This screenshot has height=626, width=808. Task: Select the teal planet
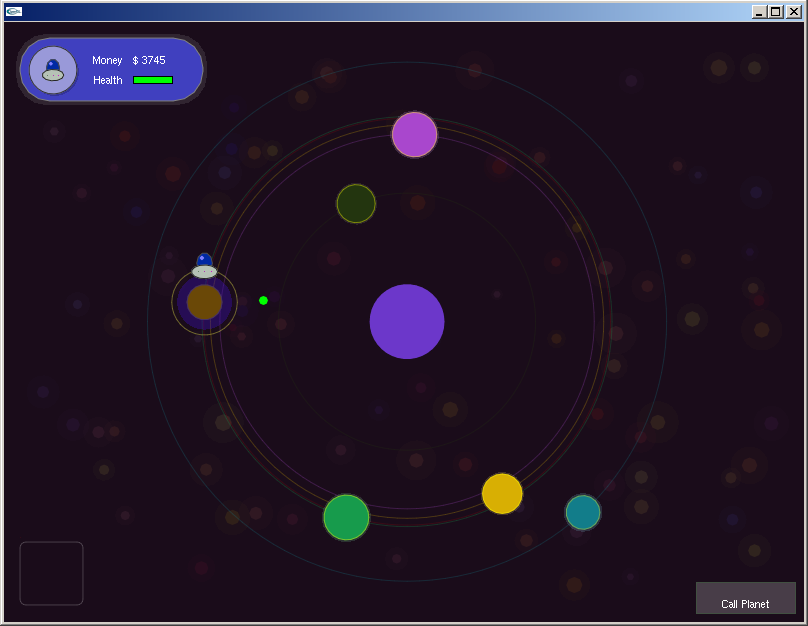[x=583, y=512]
